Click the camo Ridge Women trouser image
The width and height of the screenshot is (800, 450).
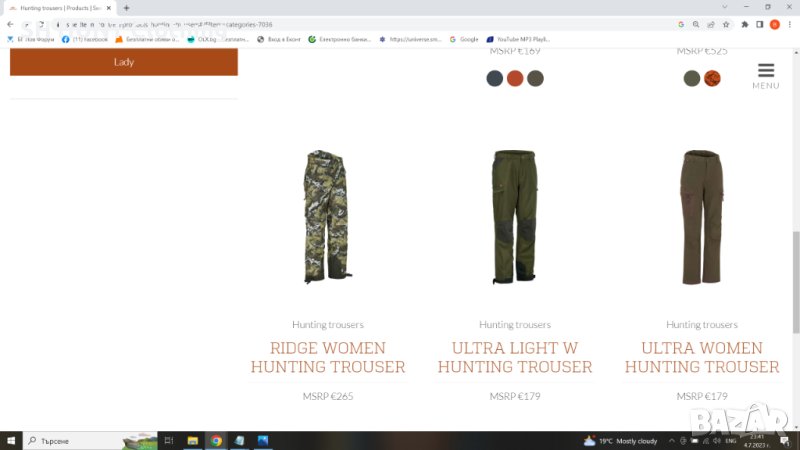(327, 217)
